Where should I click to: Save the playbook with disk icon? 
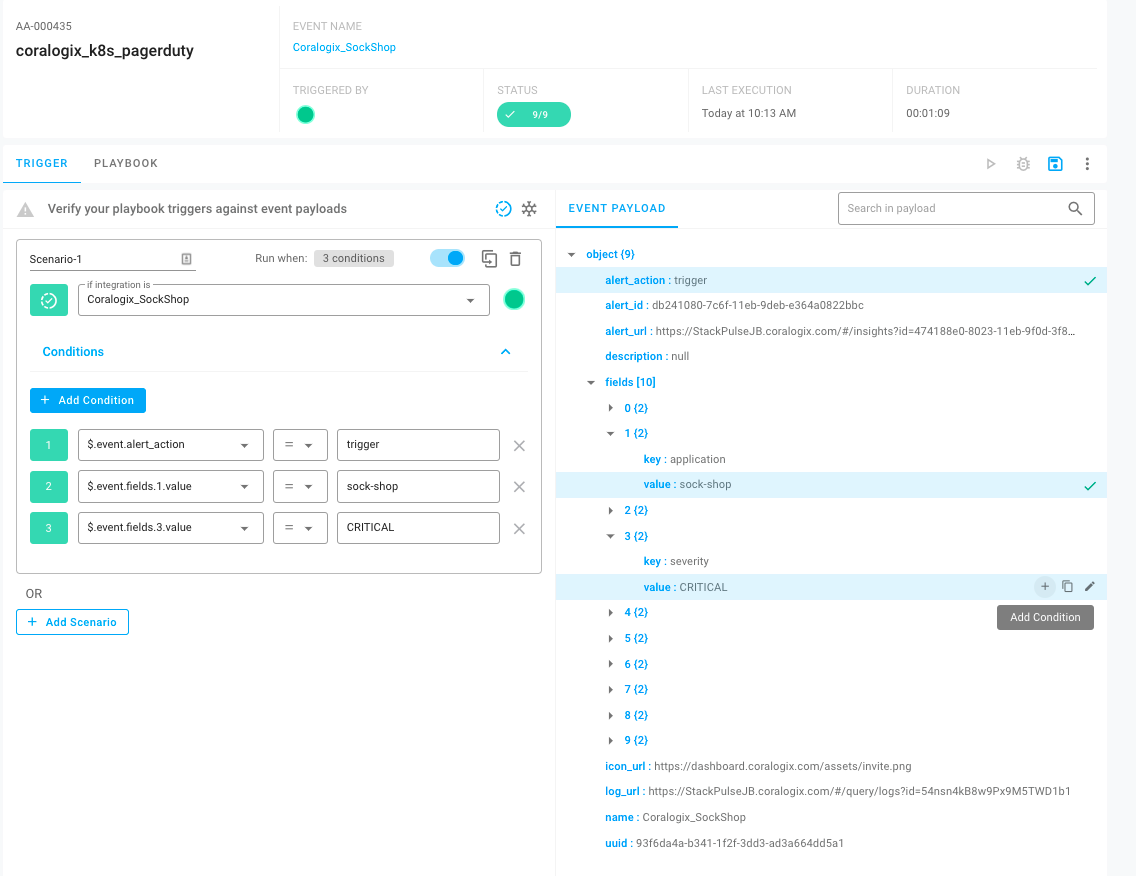[x=1055, y=164]
